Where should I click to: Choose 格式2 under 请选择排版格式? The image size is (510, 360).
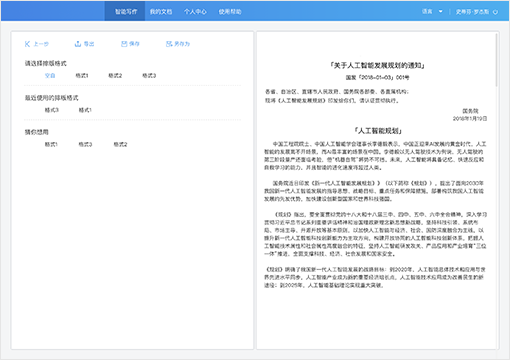click(115, 76)
